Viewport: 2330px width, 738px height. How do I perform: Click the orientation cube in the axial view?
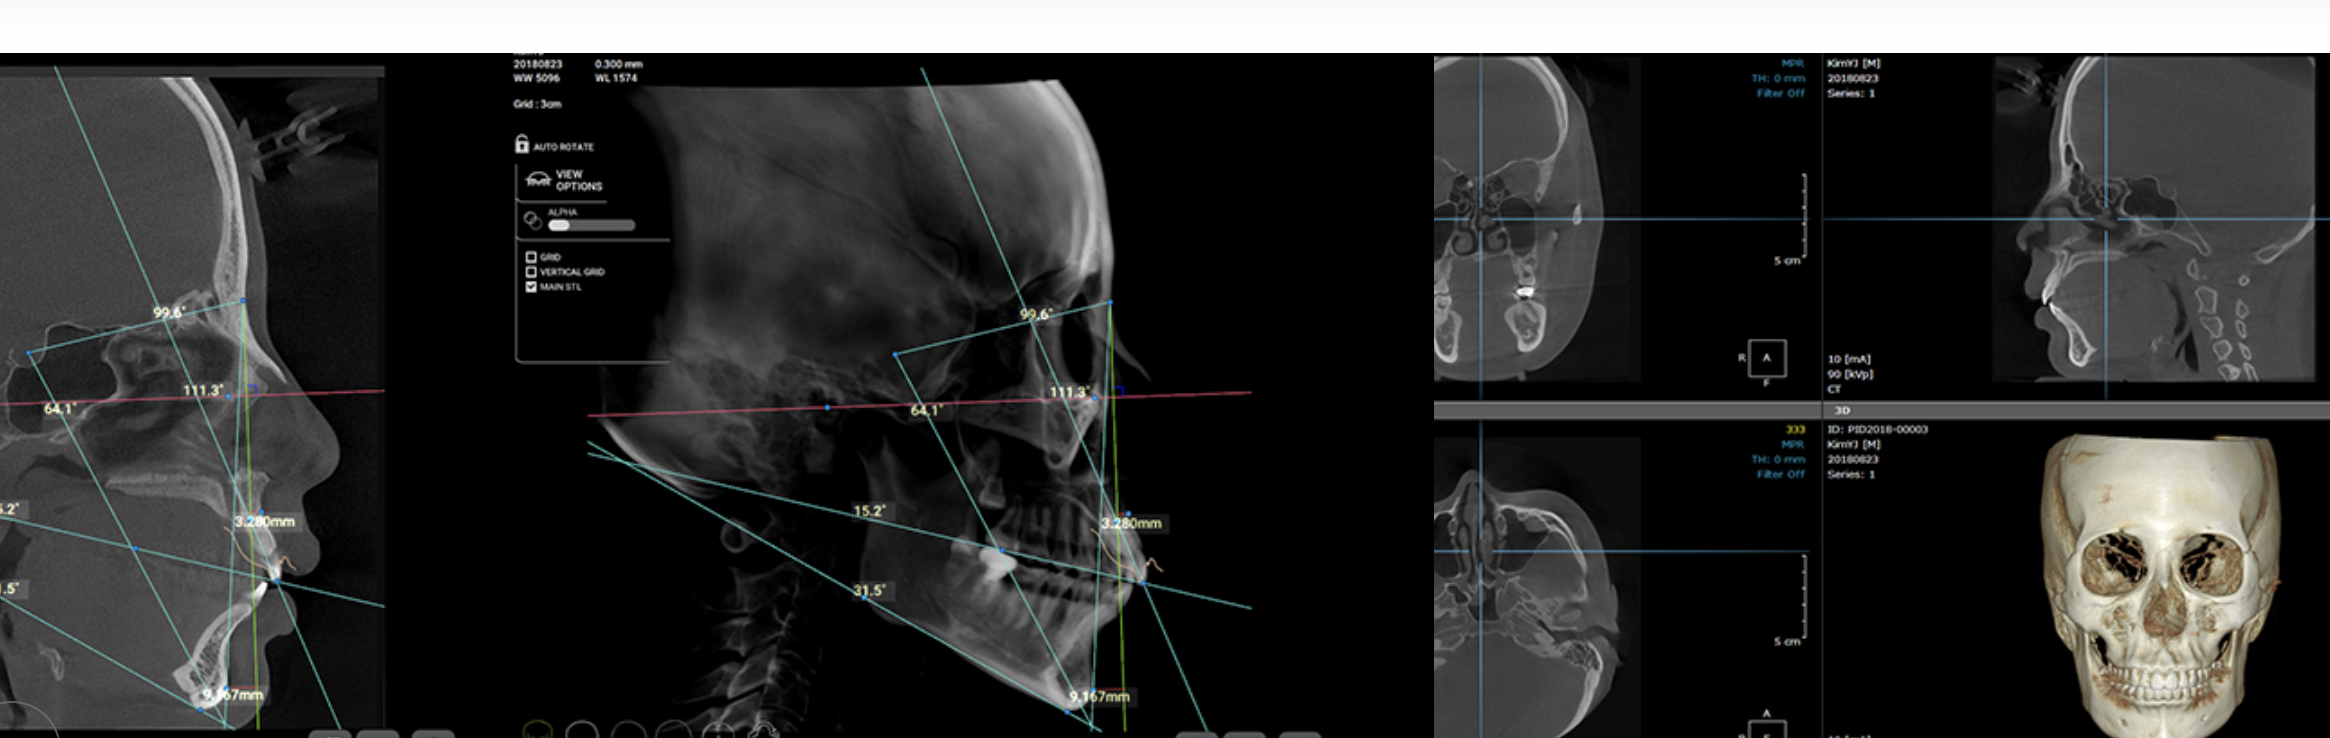[1766, 728]
